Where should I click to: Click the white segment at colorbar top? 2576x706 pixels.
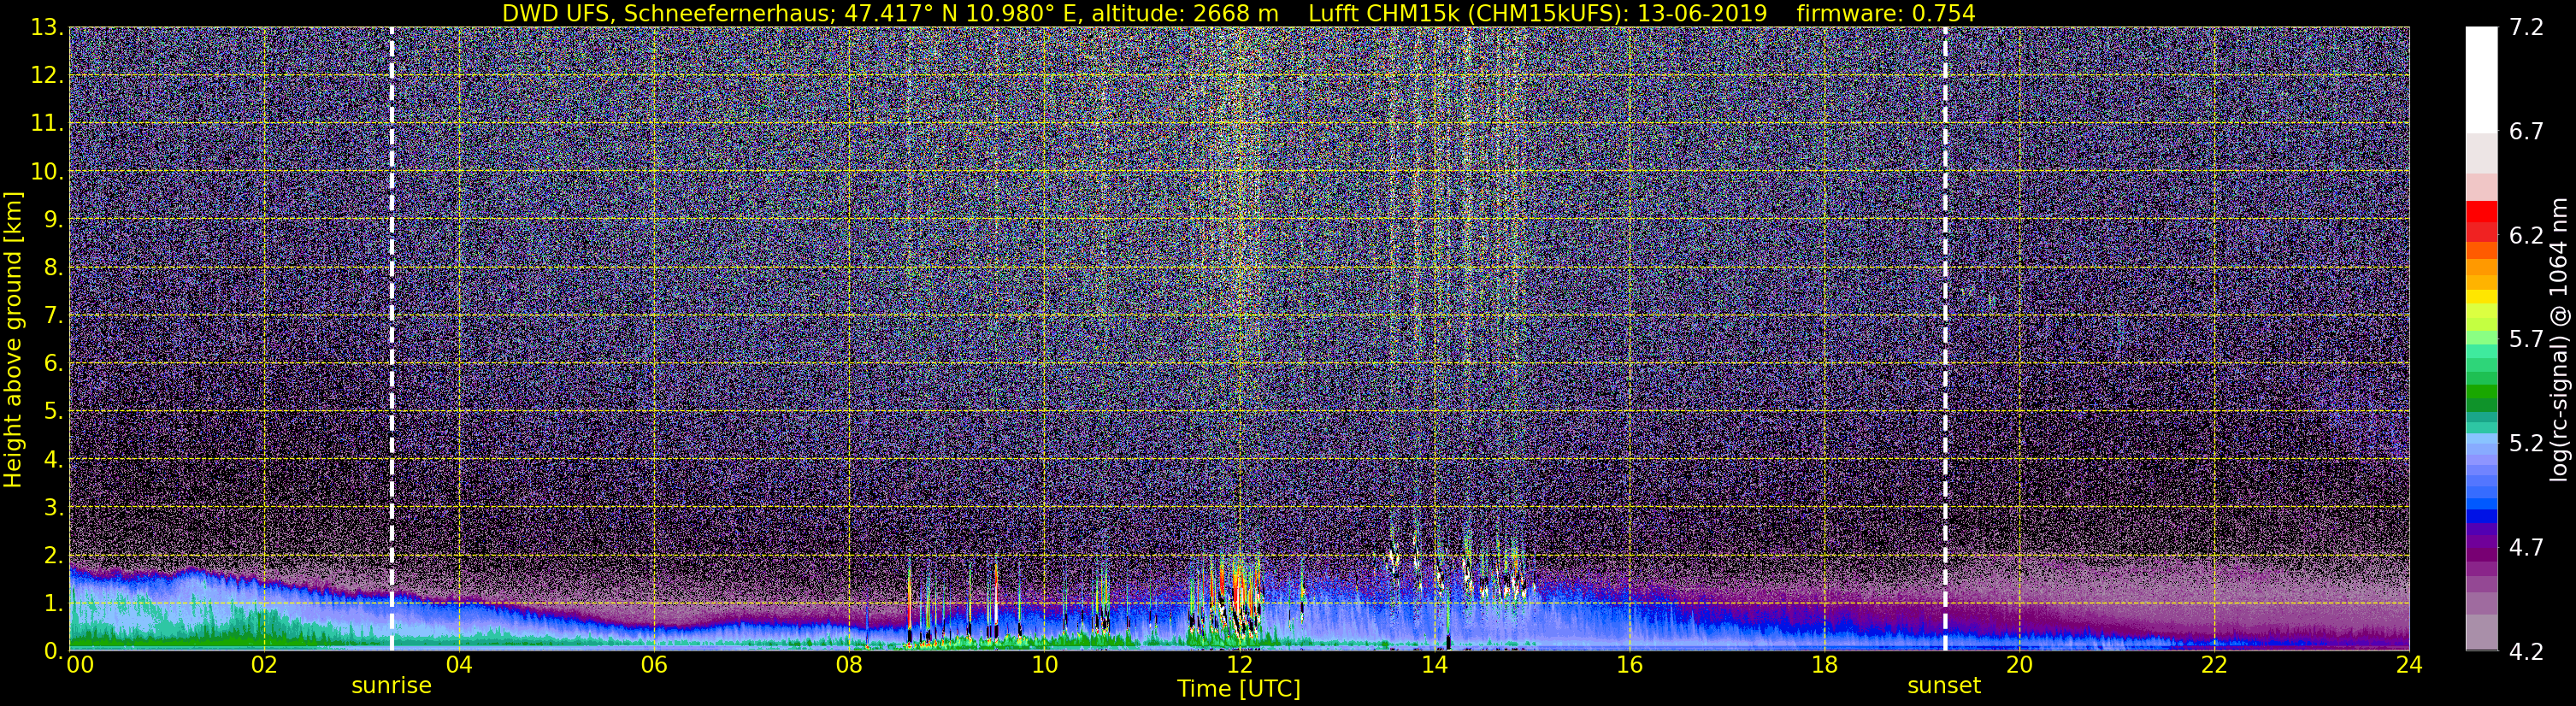[x=2481, y=80]
